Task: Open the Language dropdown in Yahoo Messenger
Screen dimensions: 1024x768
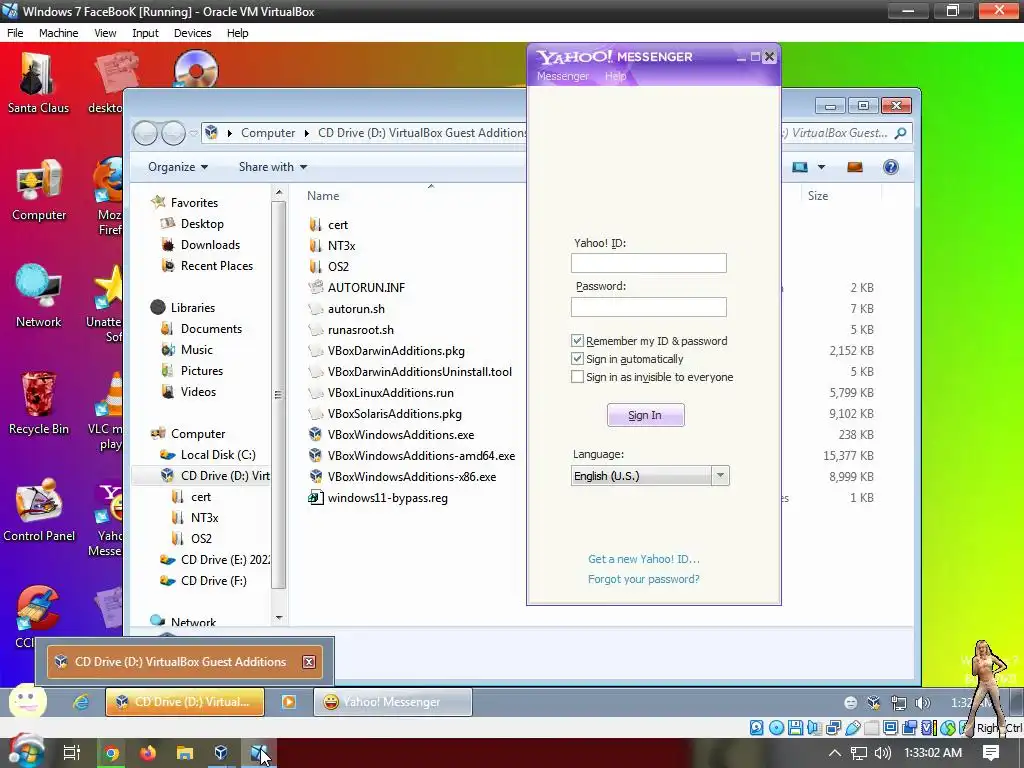Action: 720,475
